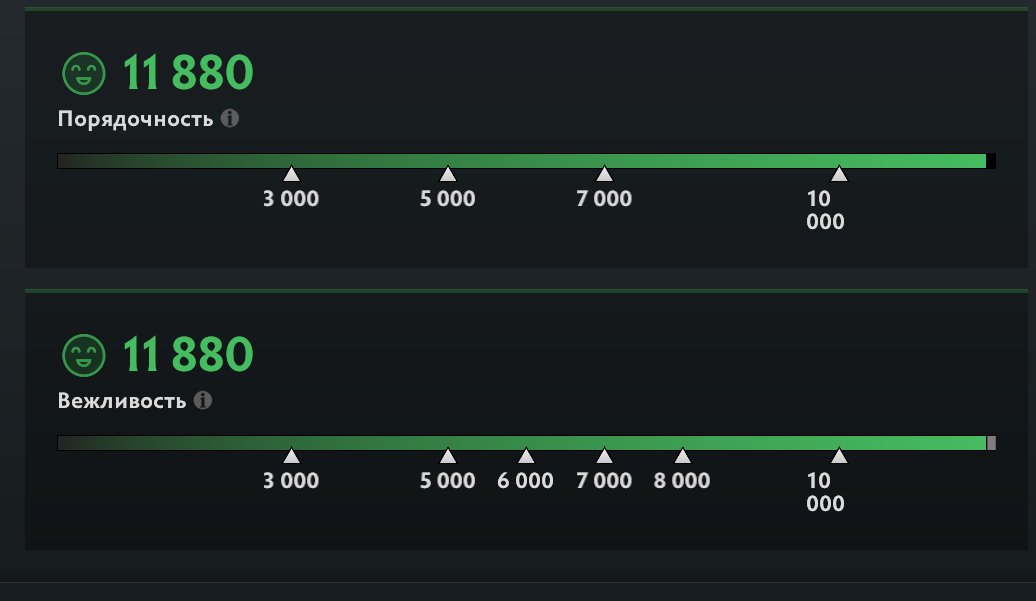This screenshot has width=1036, height=601.
Task: Open the info icon next to Порядочность
Action: (230, 119)
